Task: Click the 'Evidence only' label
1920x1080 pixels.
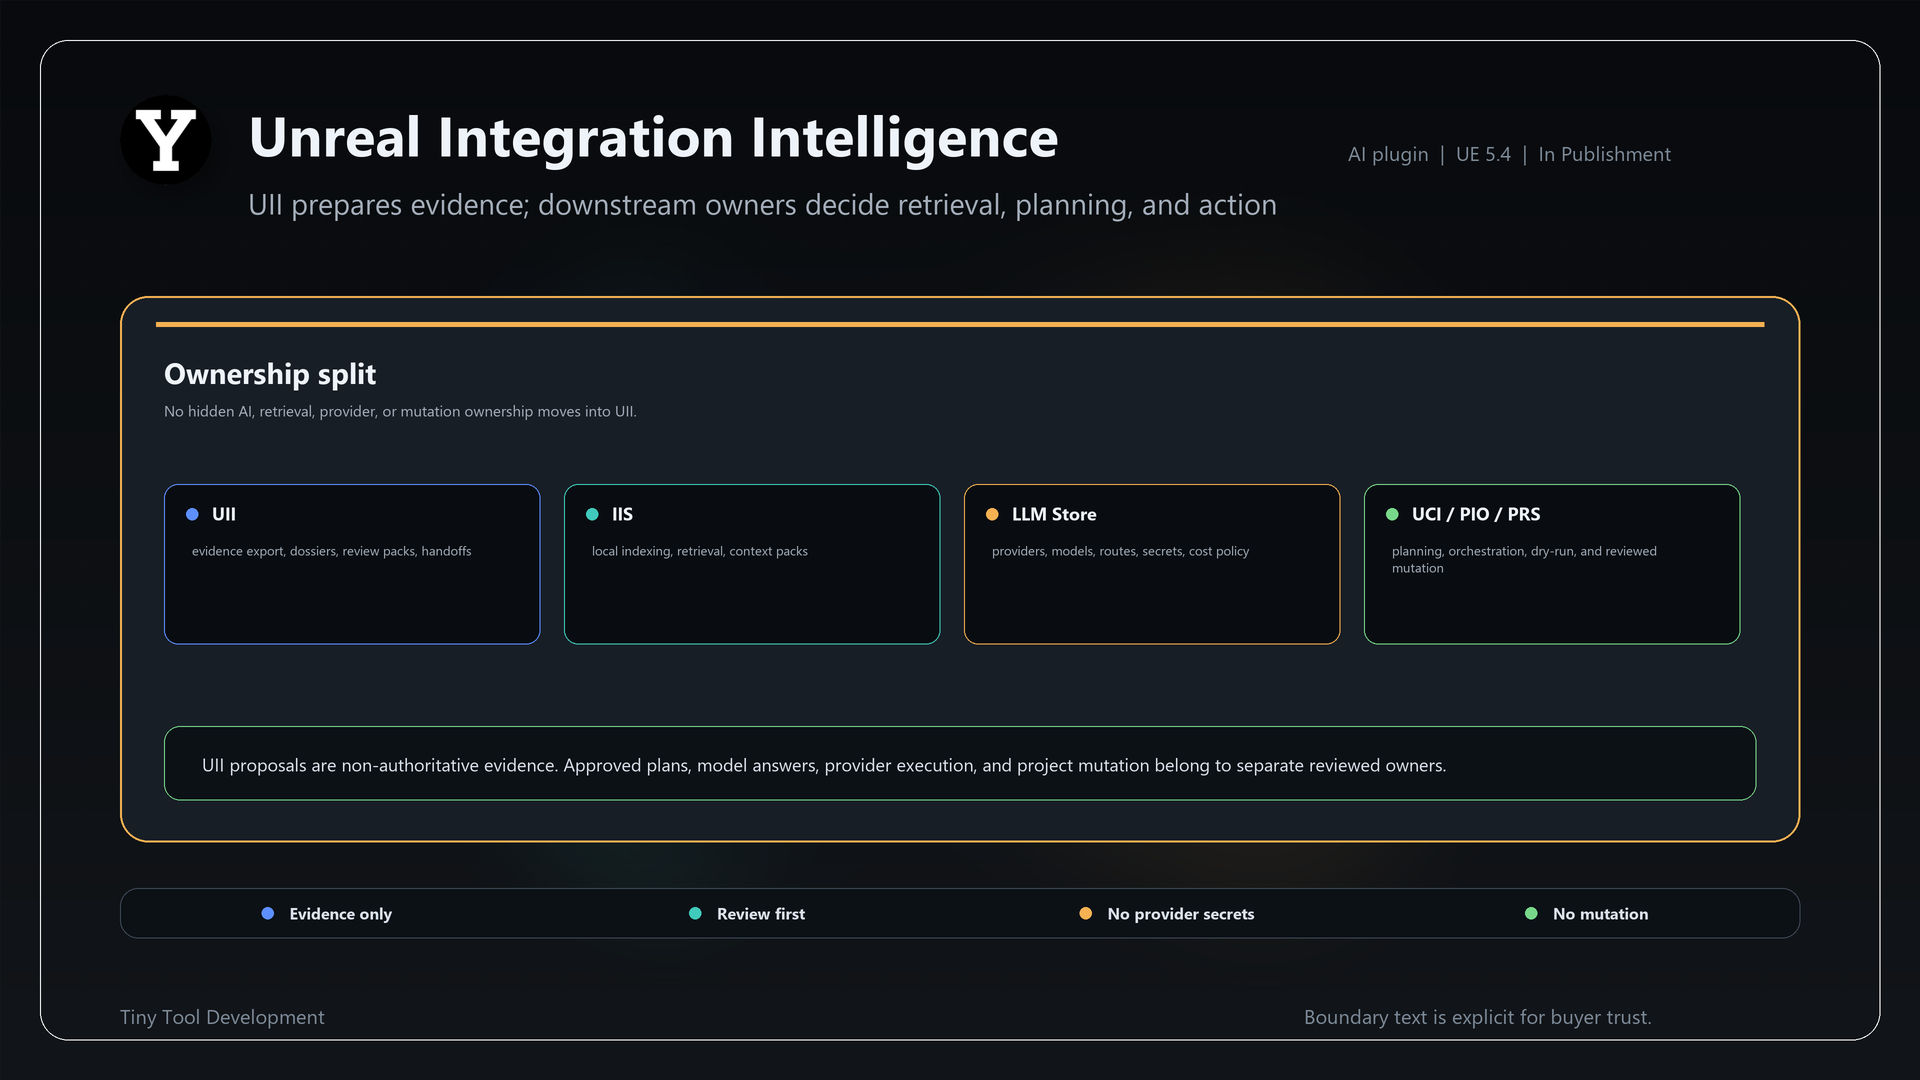Action: pos(340,914)
